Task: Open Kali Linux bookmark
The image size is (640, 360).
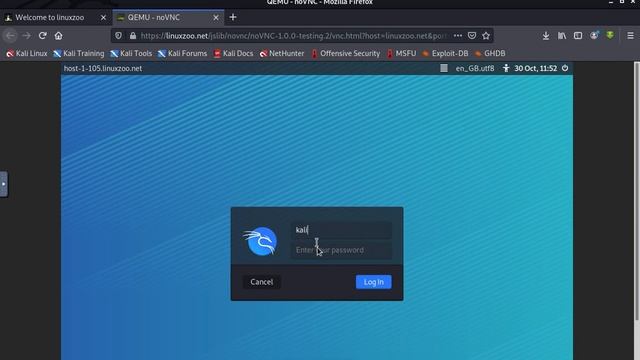Action: tap(27, 53)
